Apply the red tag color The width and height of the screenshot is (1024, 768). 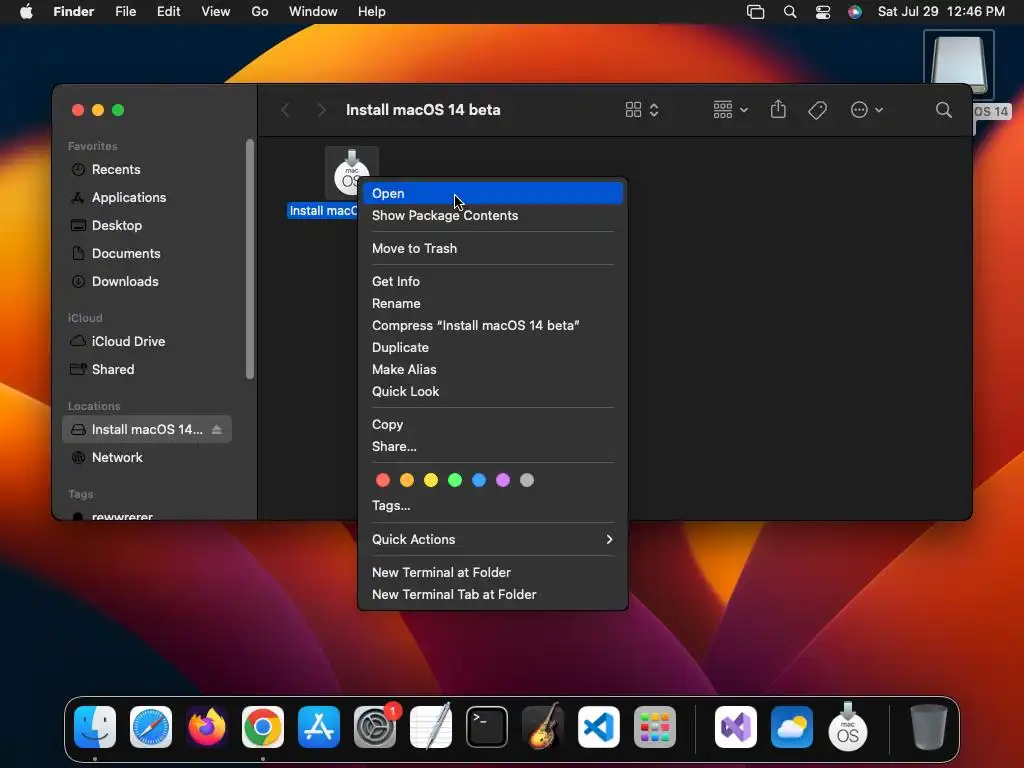383,481
